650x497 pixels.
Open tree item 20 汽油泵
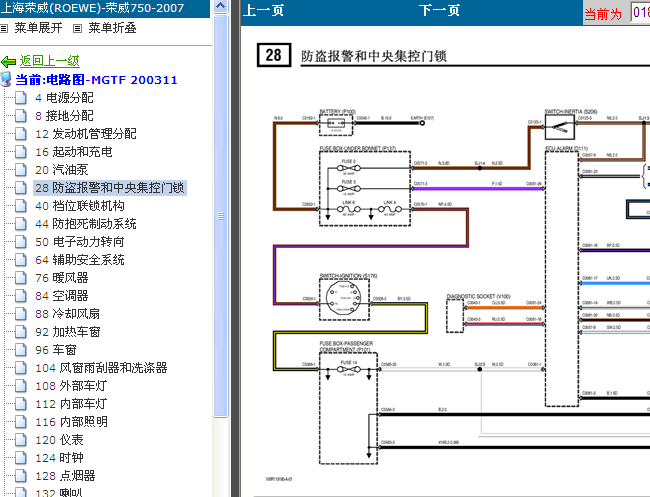pyautogui.click(x=62, y=170)
